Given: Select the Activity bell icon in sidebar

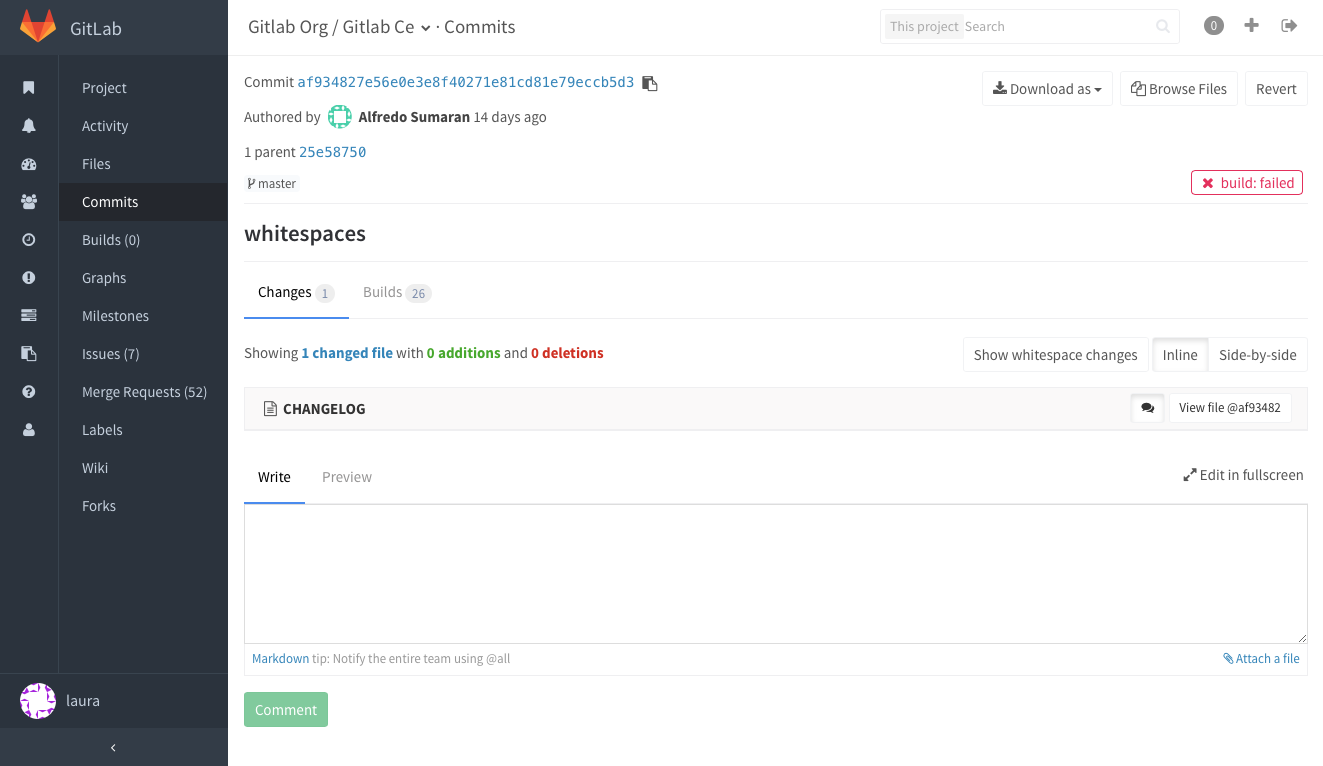Looking at the screenshot, I should [x=29, y=126].
